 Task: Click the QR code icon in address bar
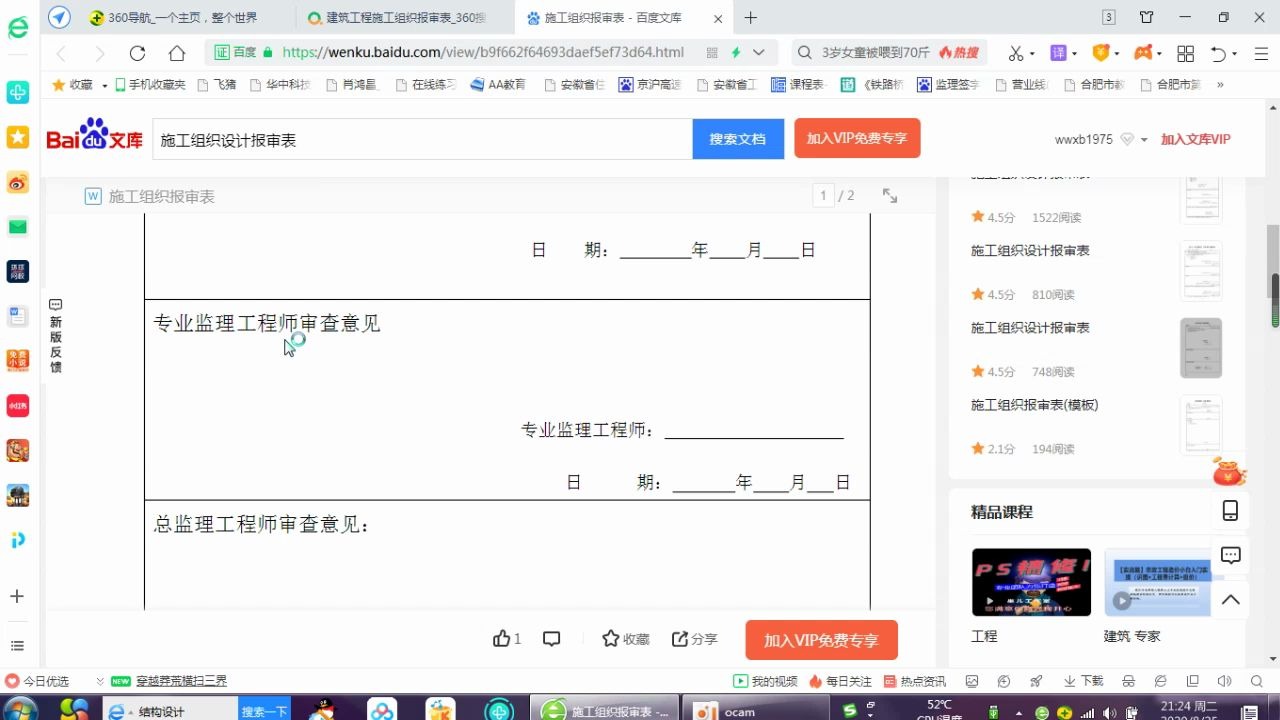(711, 53)
